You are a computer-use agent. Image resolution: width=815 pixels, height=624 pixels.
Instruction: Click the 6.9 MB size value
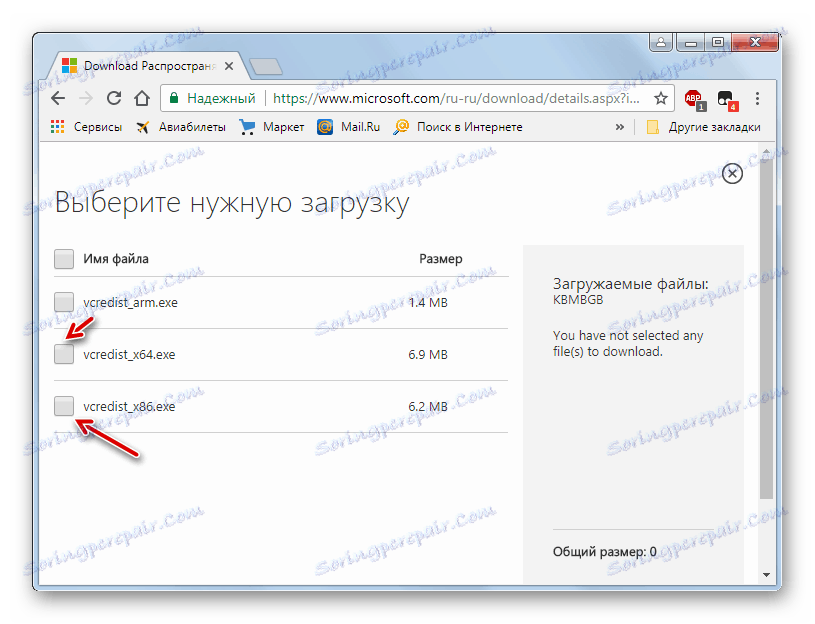(x=428, y=354)
